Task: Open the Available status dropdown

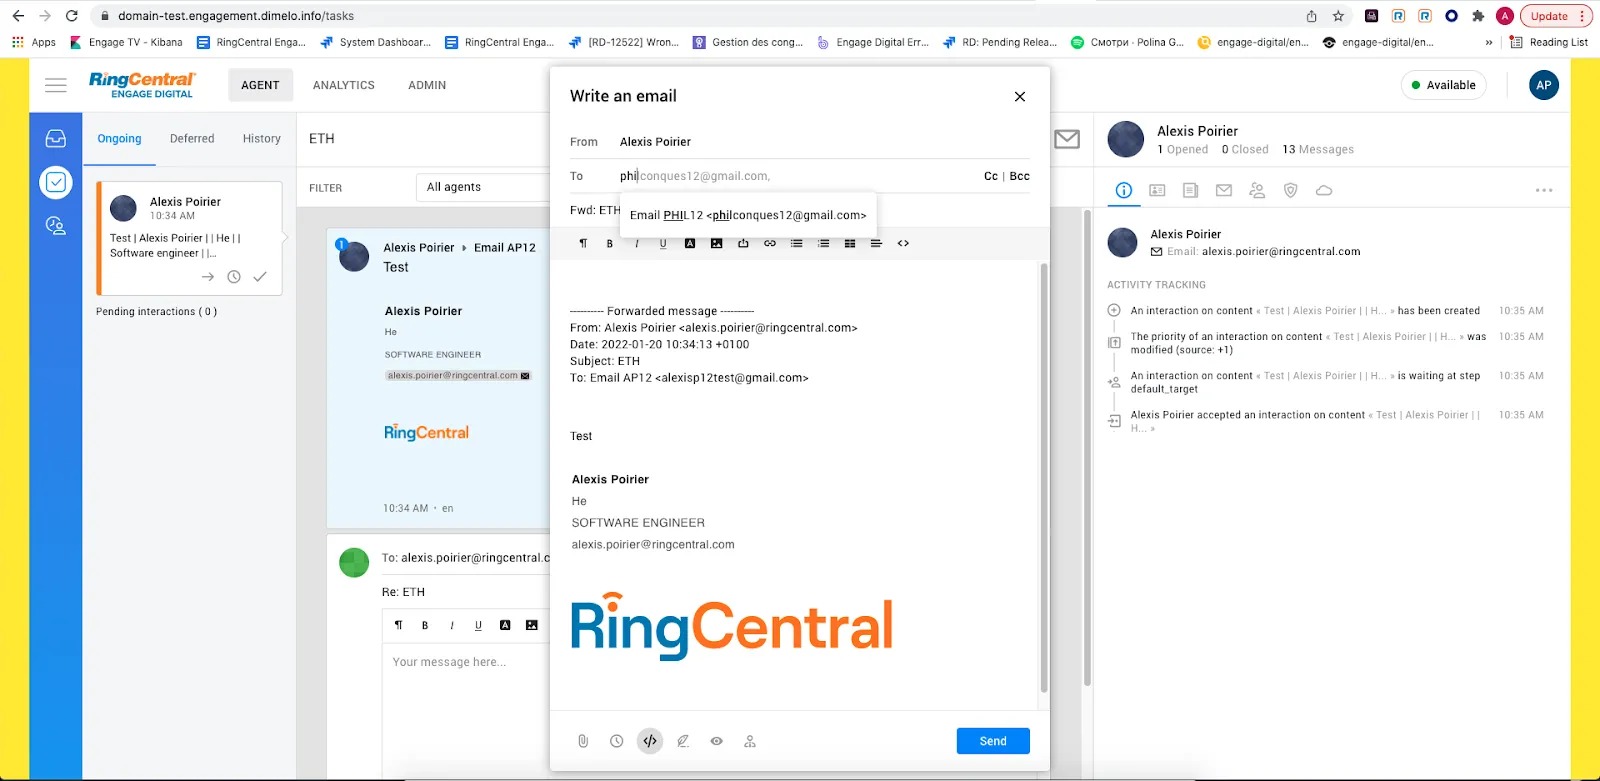Action: coord(1443,85)
